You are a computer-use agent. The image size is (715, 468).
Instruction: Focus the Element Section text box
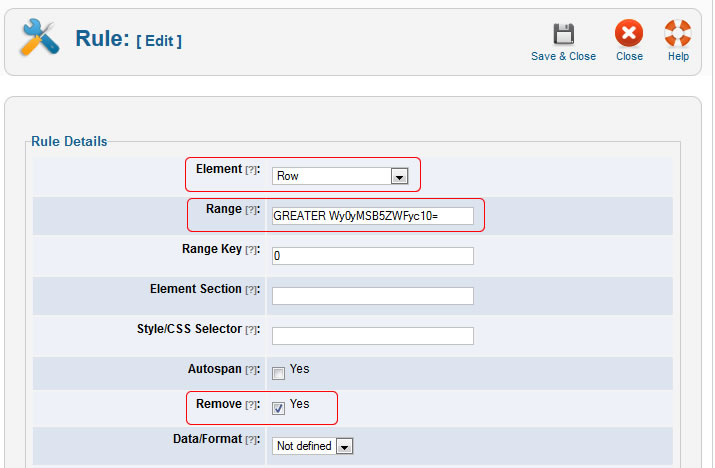(x=372, y=296)
